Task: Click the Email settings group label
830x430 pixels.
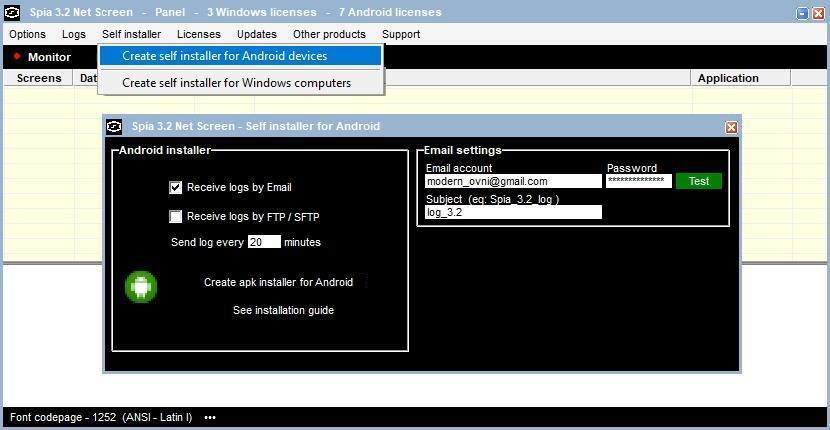Action: tap(463, 150)
